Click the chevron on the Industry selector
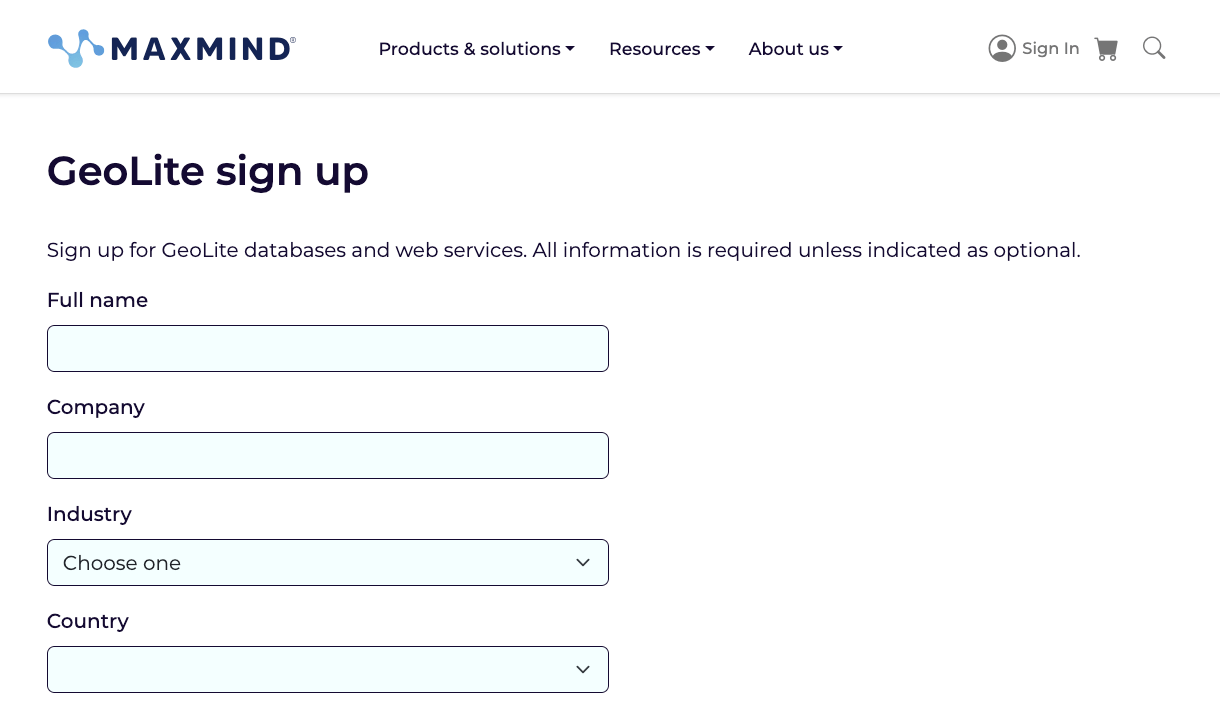This screenshot has height=707, width=1220. coord(583,562)
